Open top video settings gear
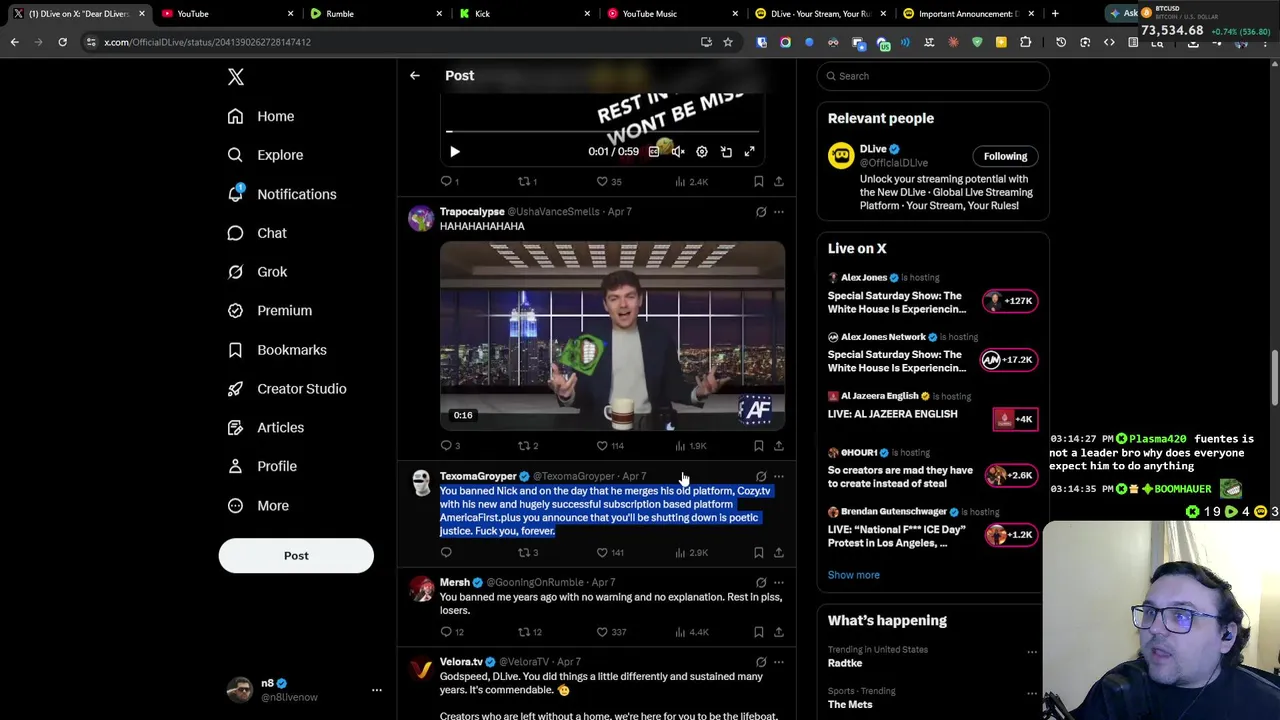This screenshot has width=1280, height=720. pos(702,152)
